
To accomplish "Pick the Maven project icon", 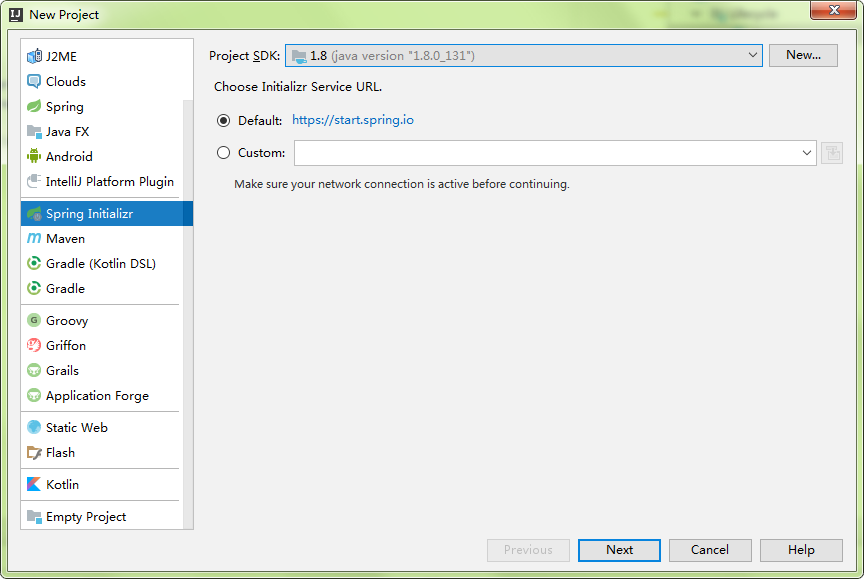I will [34, 239].
